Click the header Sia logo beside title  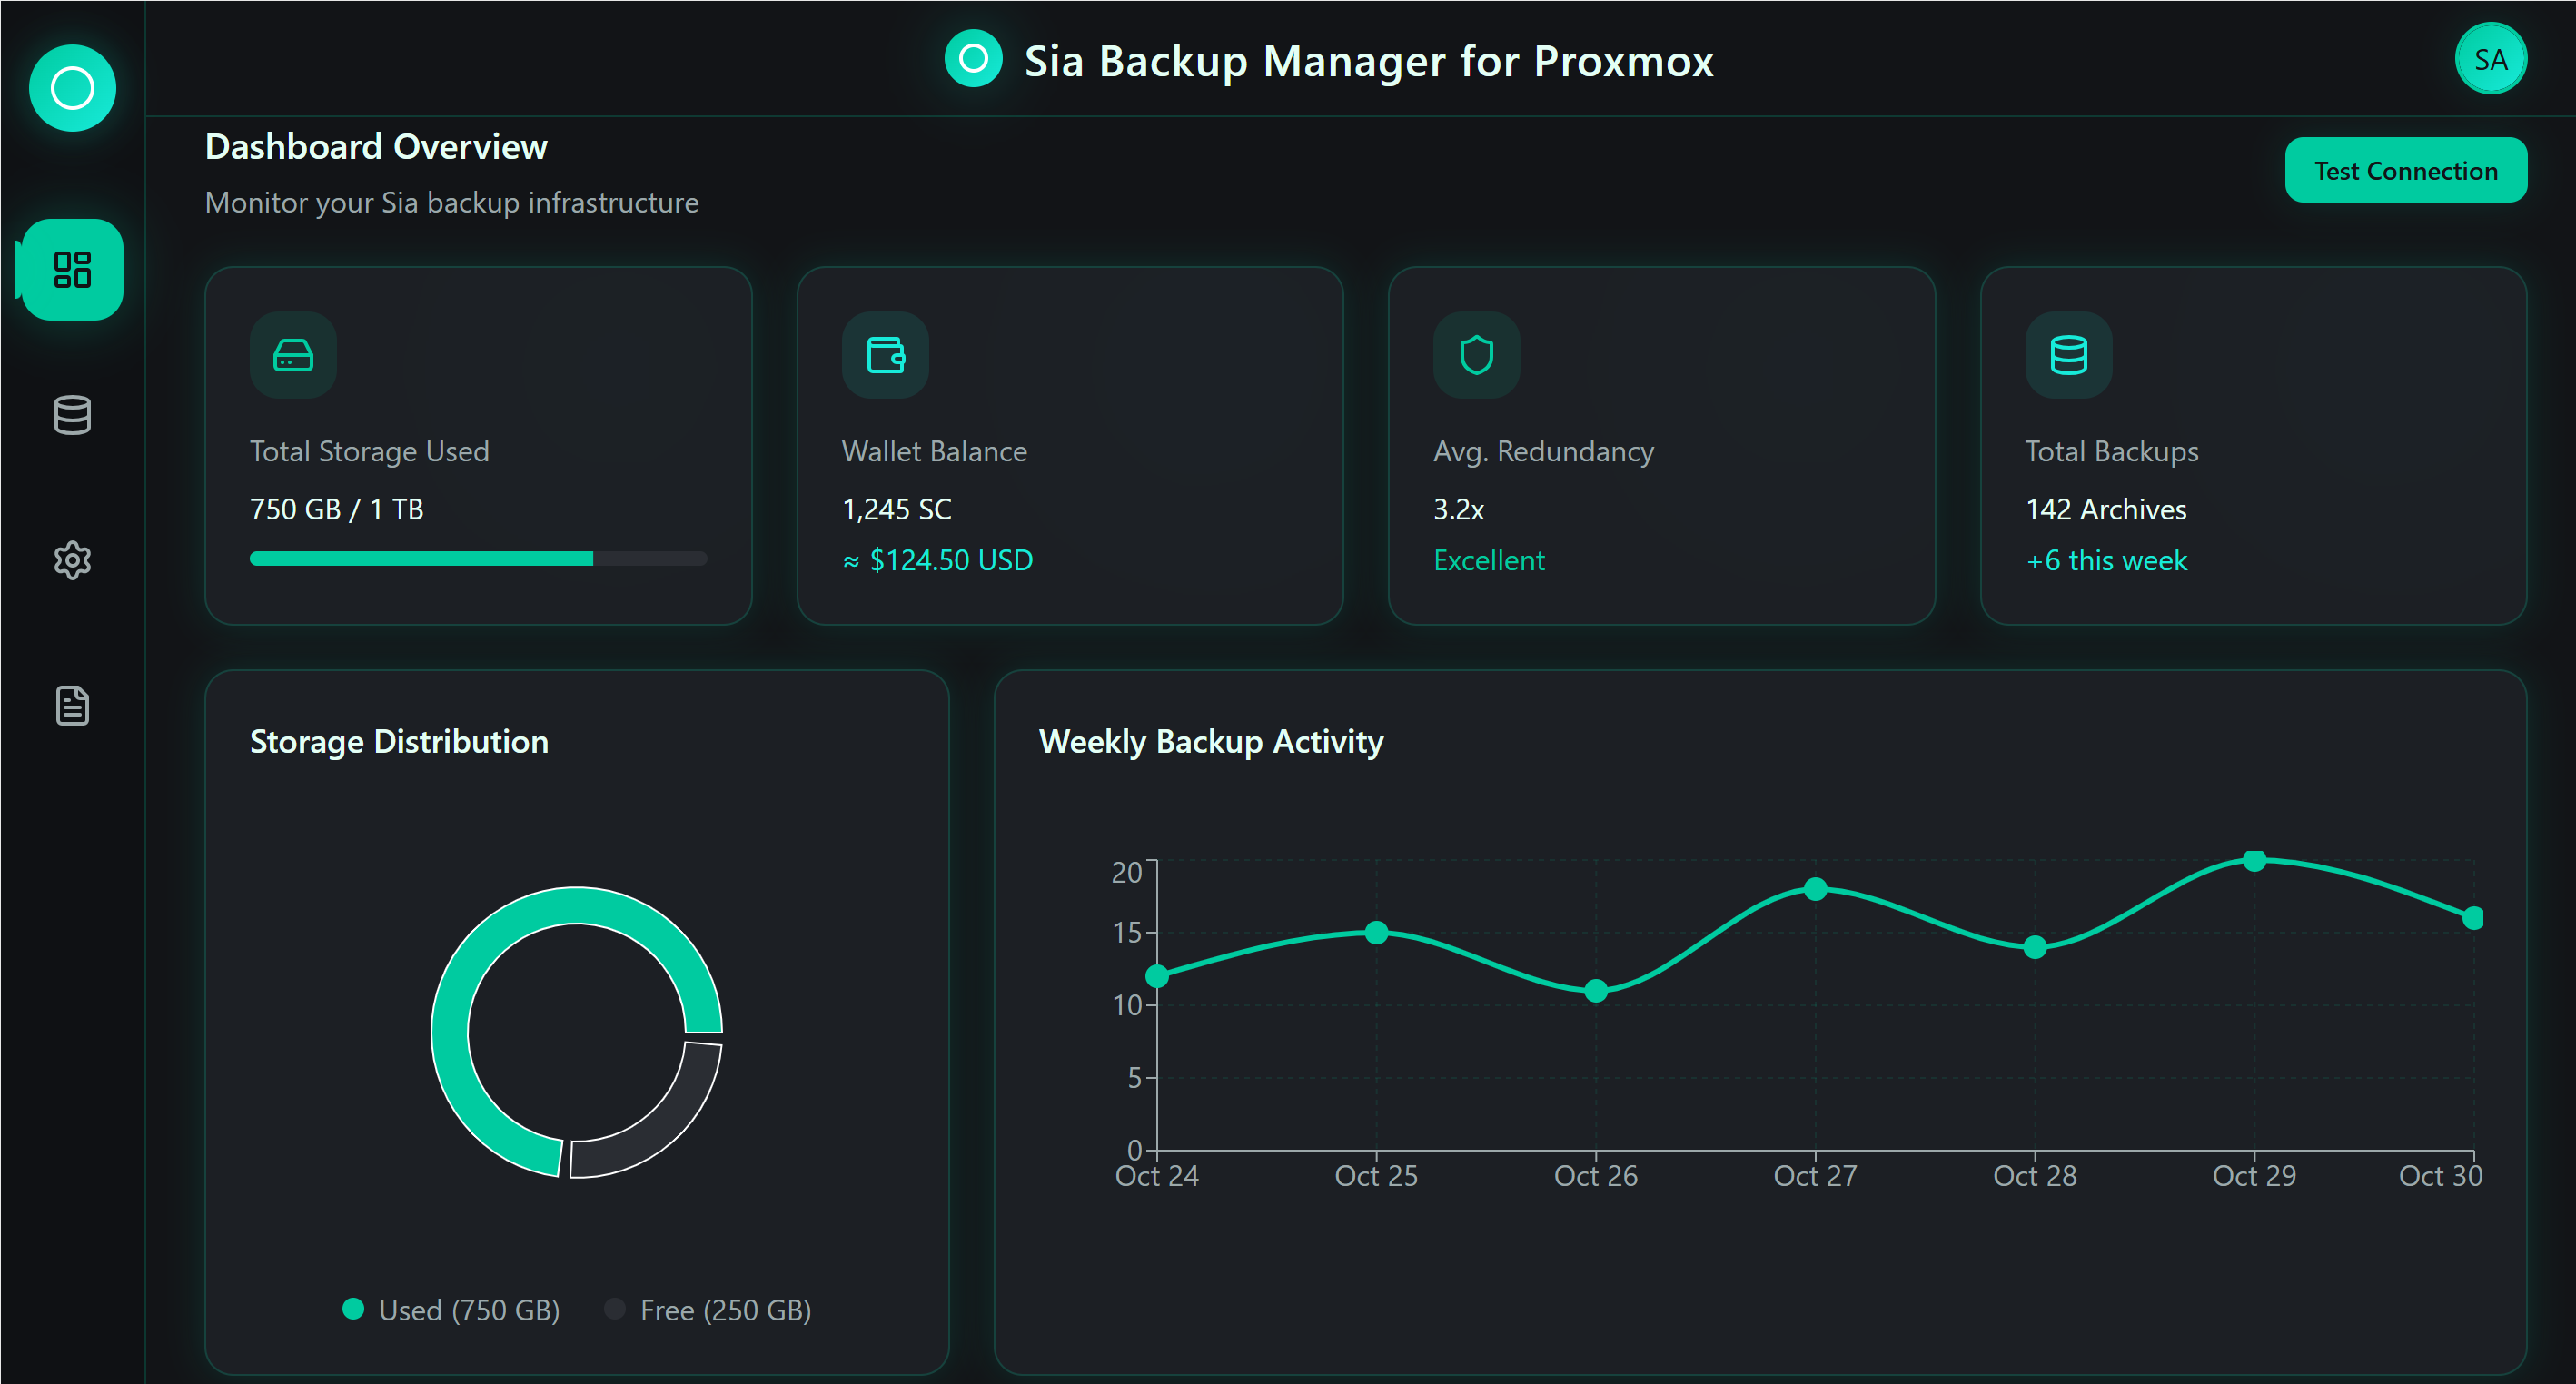coord(973,59)
